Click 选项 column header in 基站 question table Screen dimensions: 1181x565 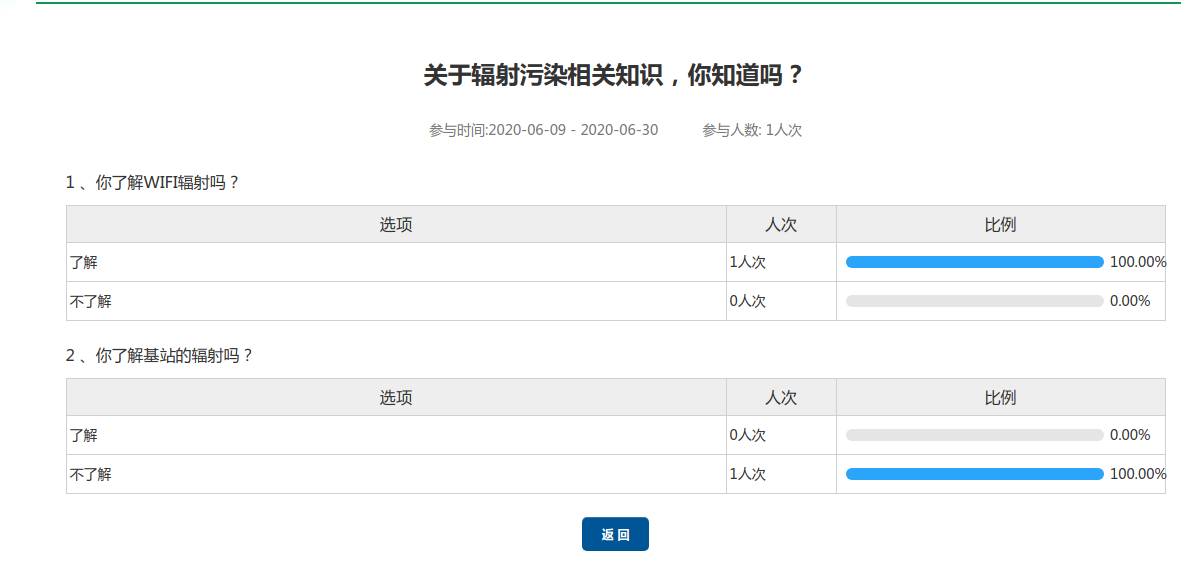coord(396,398)
